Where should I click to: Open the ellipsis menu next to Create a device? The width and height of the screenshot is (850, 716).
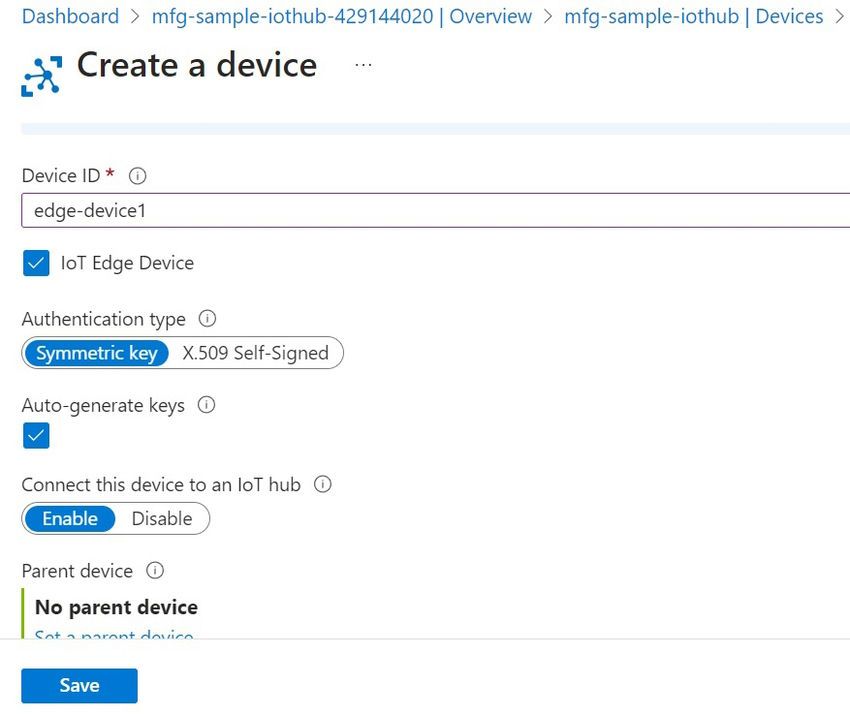(363, 63)
